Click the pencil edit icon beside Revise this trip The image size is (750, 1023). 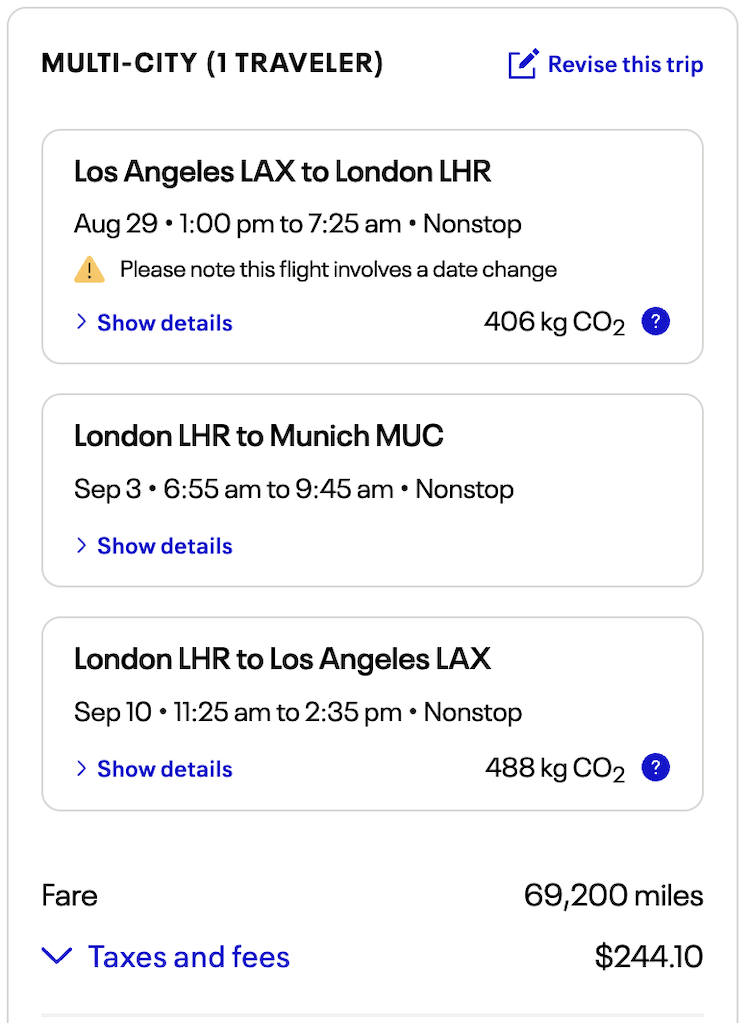(x=524, y=65)
